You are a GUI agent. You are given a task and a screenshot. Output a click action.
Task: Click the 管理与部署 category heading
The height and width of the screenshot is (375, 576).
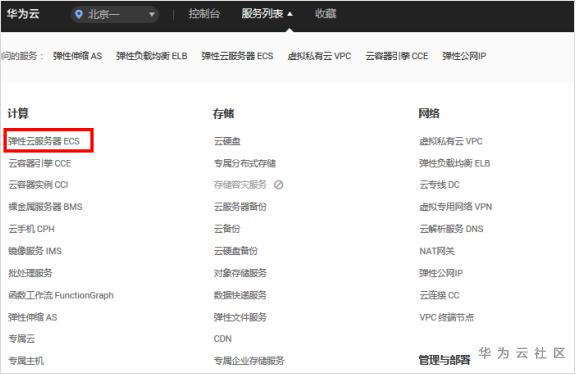[x=444, y=360]
